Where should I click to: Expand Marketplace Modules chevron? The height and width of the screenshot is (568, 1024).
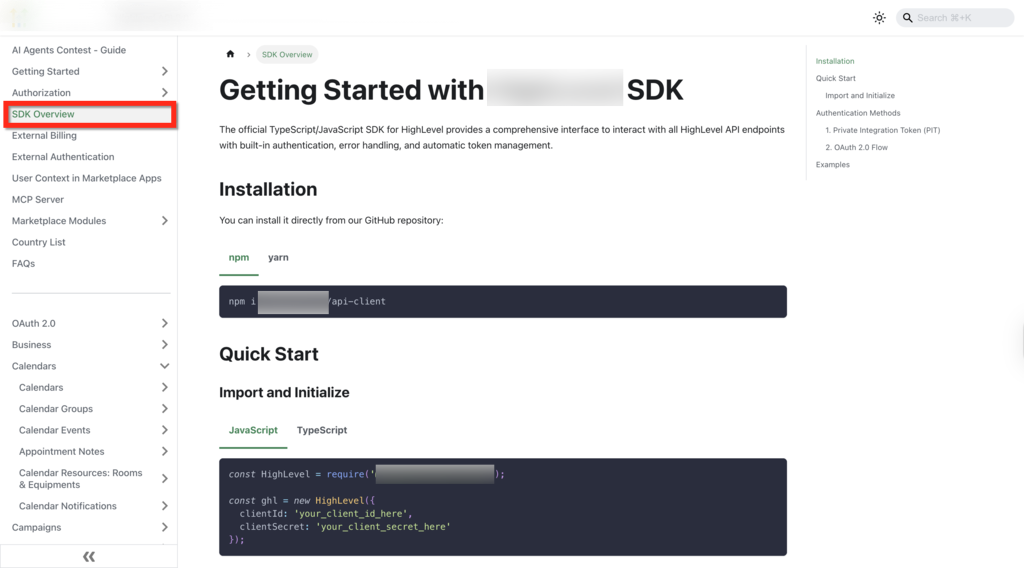click(165, 221)
